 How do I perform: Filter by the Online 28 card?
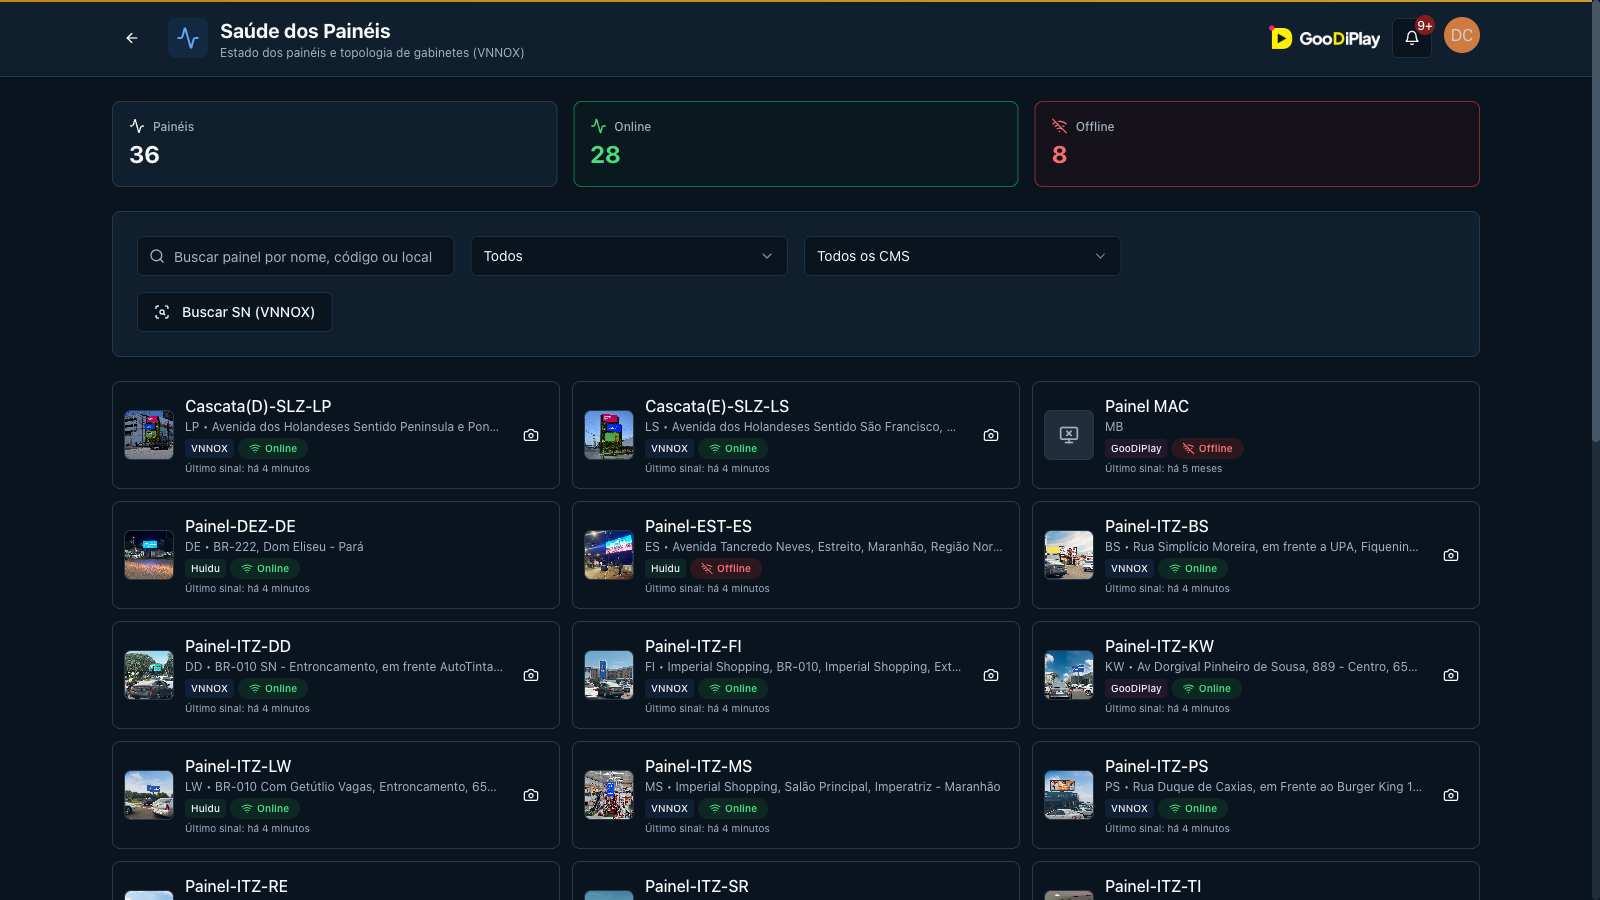796,144
